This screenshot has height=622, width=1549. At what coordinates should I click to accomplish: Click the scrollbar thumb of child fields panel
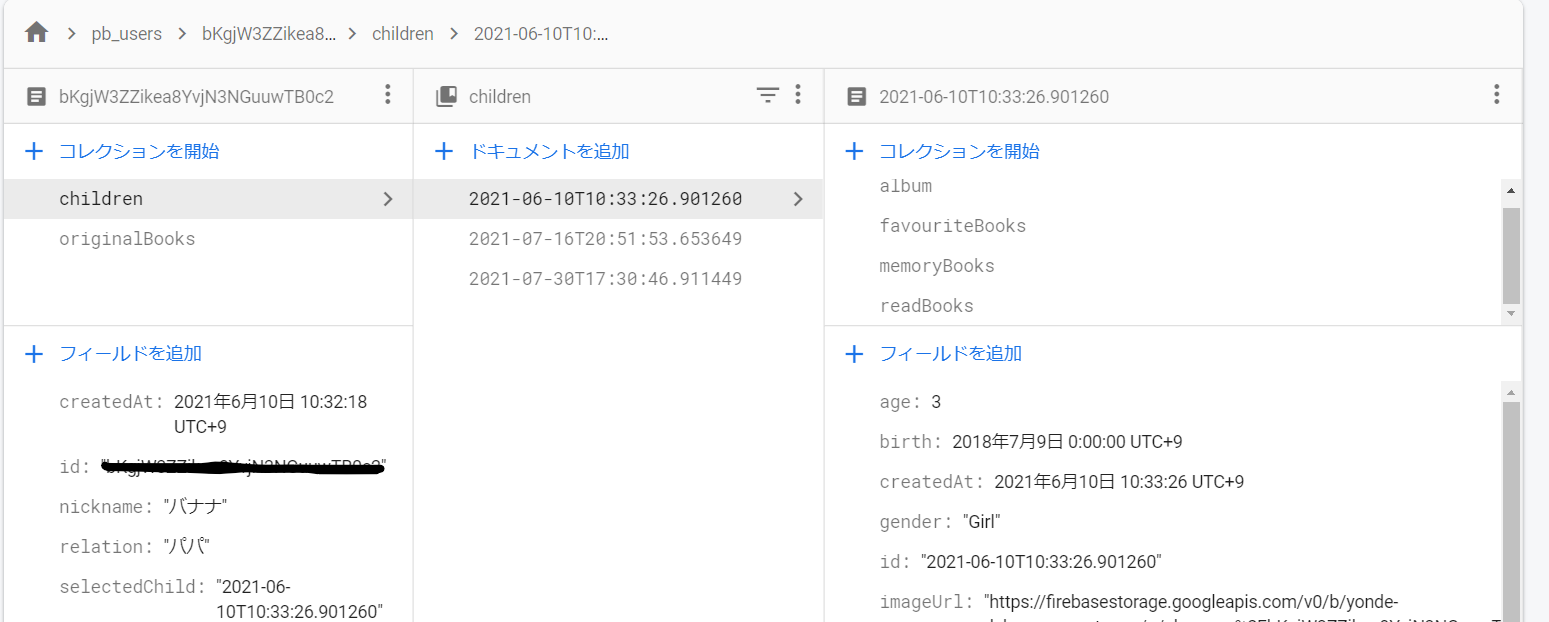pos(1511,512)
